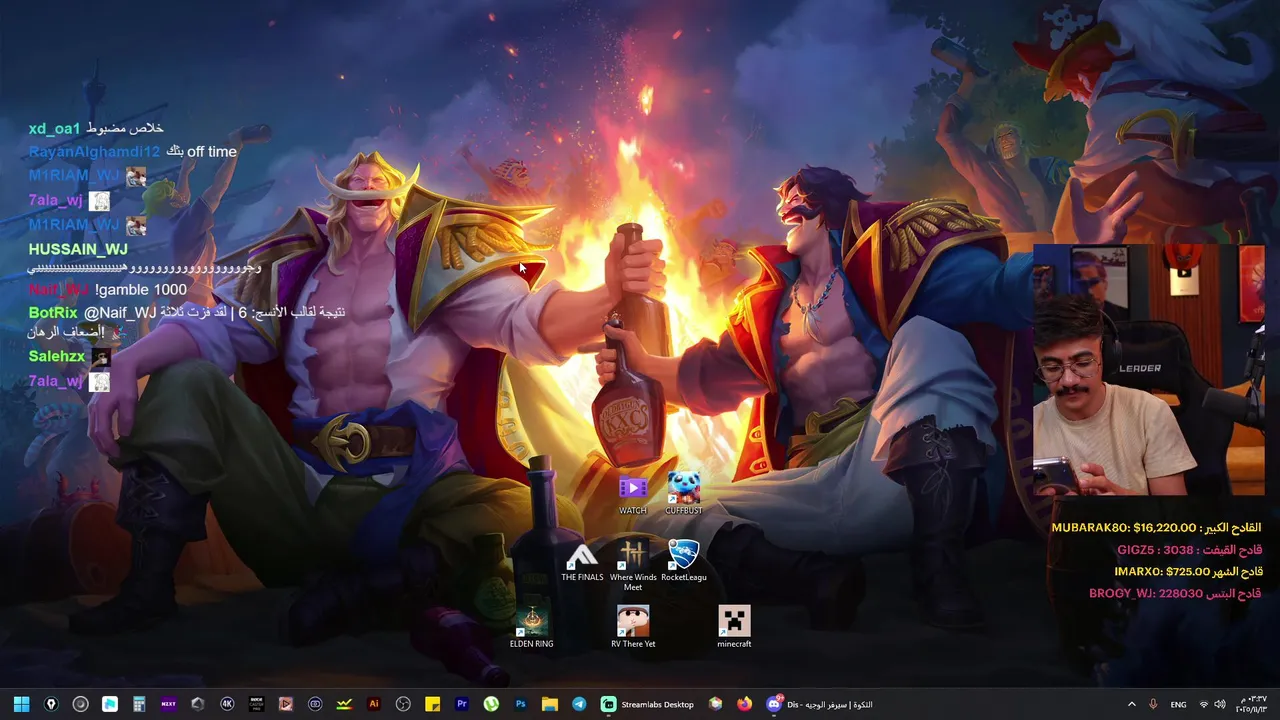Open Firefox from the taskbar
The width and height of the screenshot is (1280, 720).
click(x=744, y=704)
